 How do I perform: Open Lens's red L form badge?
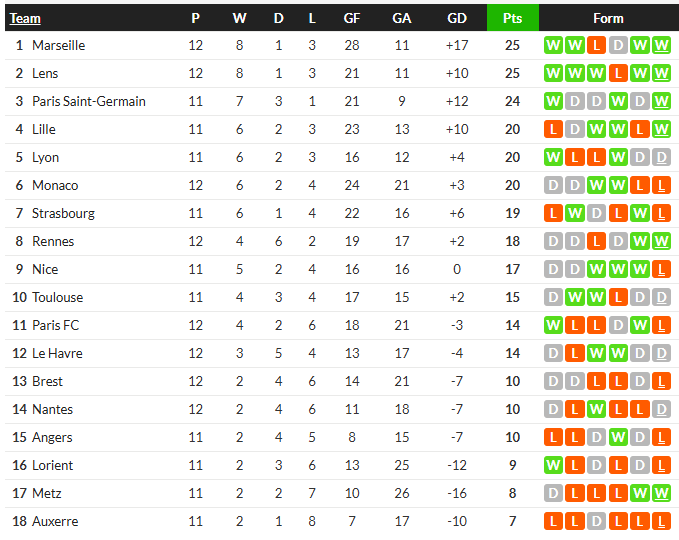coord(618,73)
